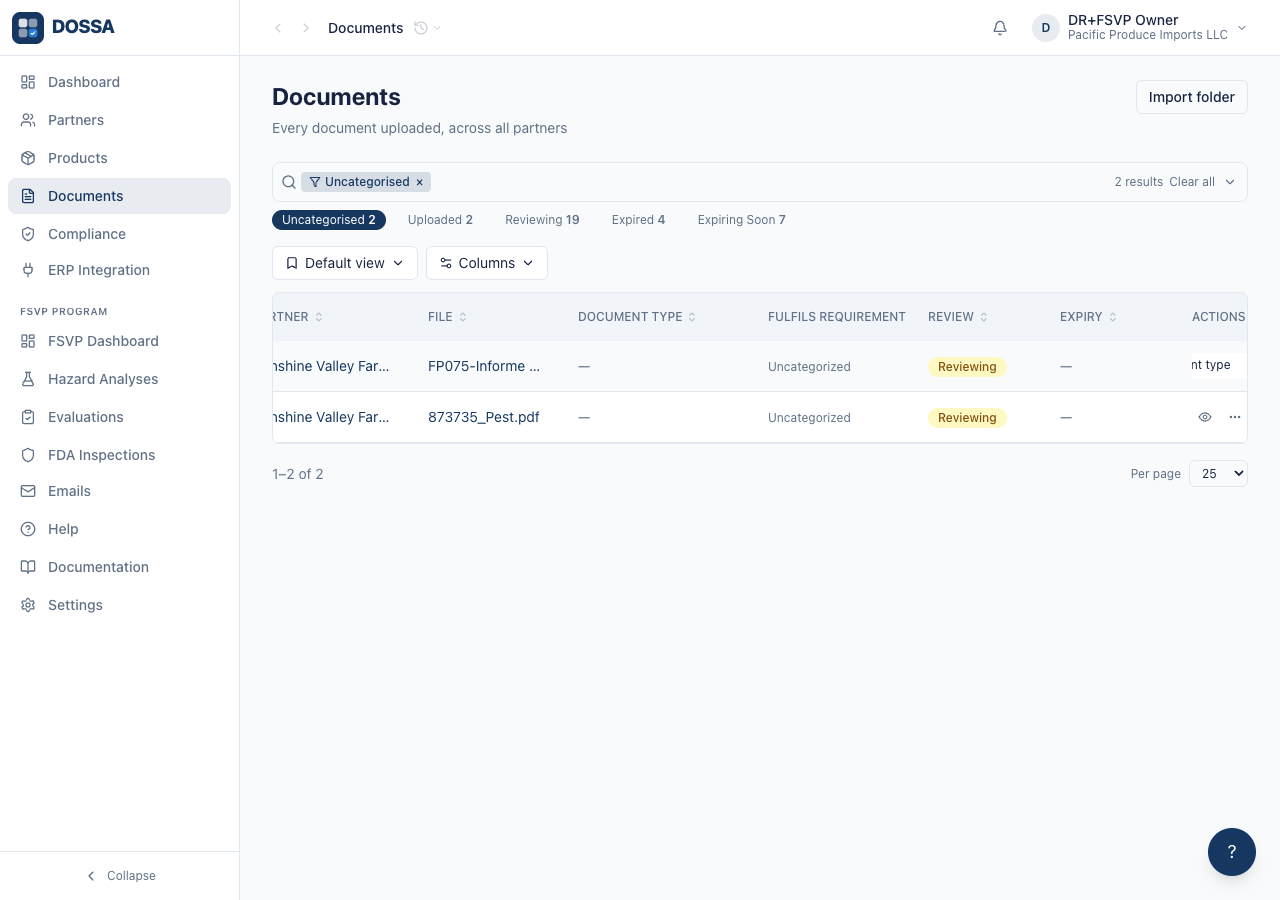This screenshot has width=1280, height=900.
Task: Sort by the Review column
Action: click(x=958, y=317)
